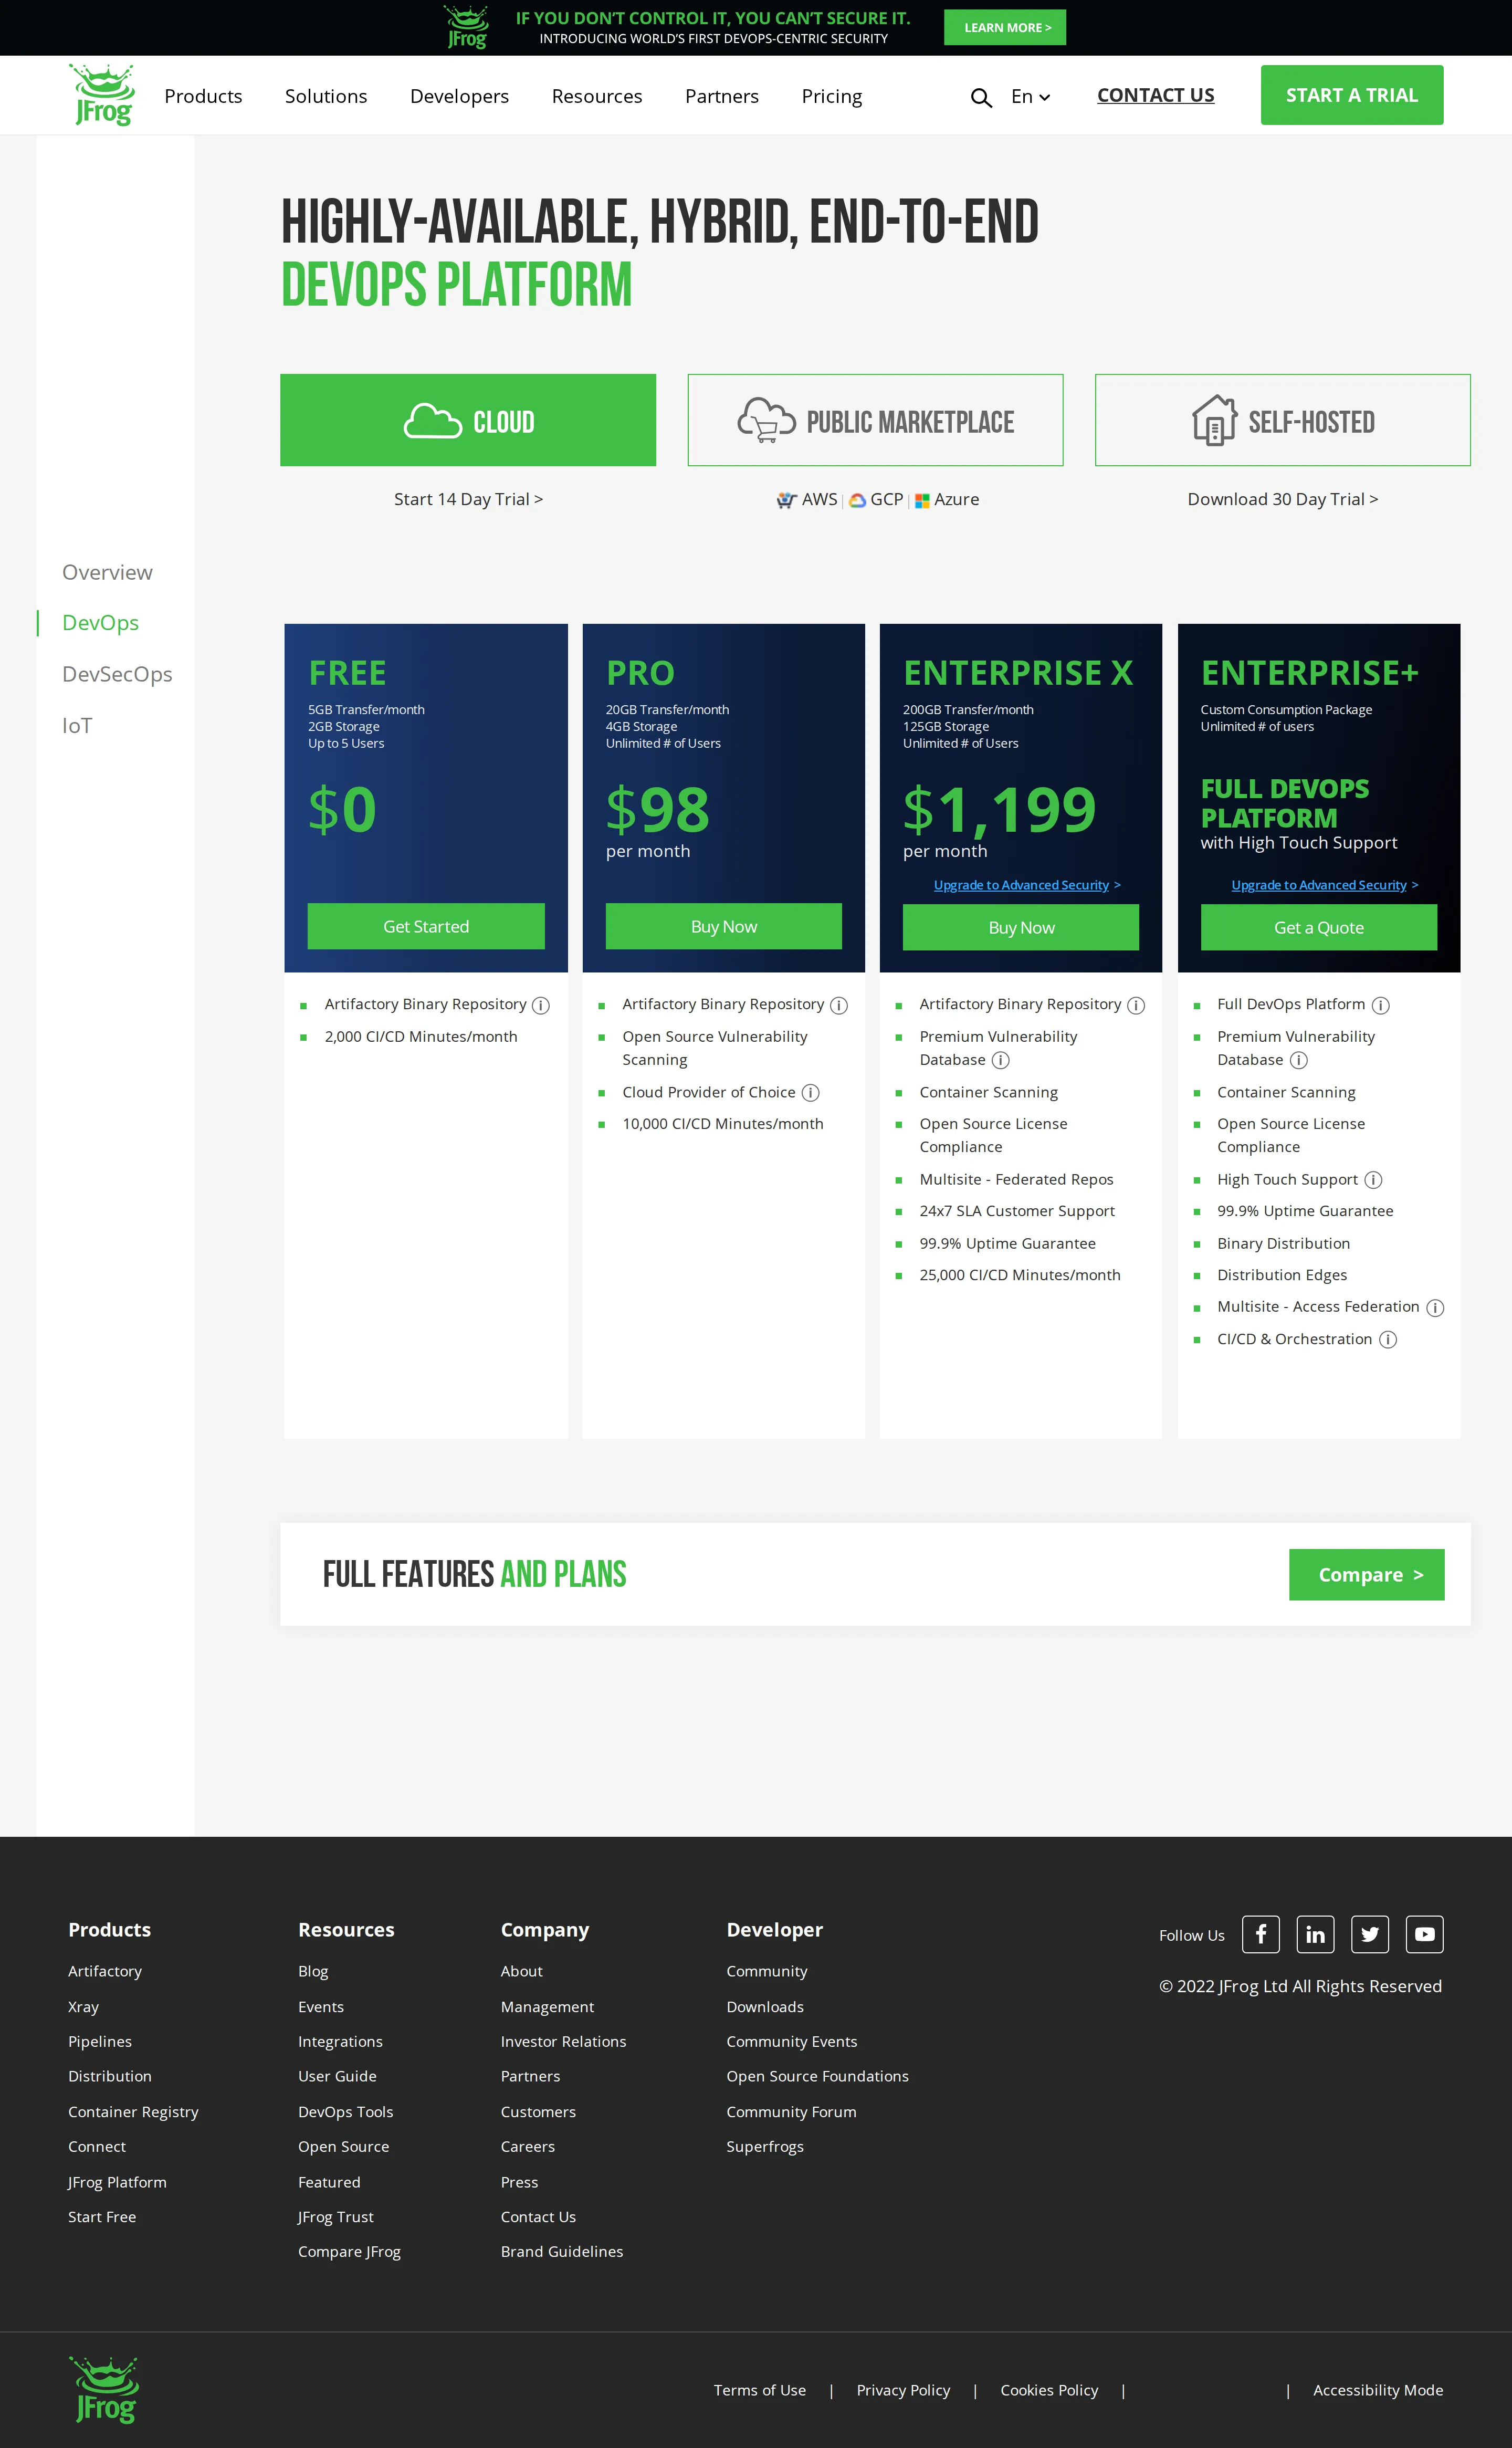Open the Resources menu
This screenshot has height=2448, width=1512.
pyautogui.click(x=597, y=96)
